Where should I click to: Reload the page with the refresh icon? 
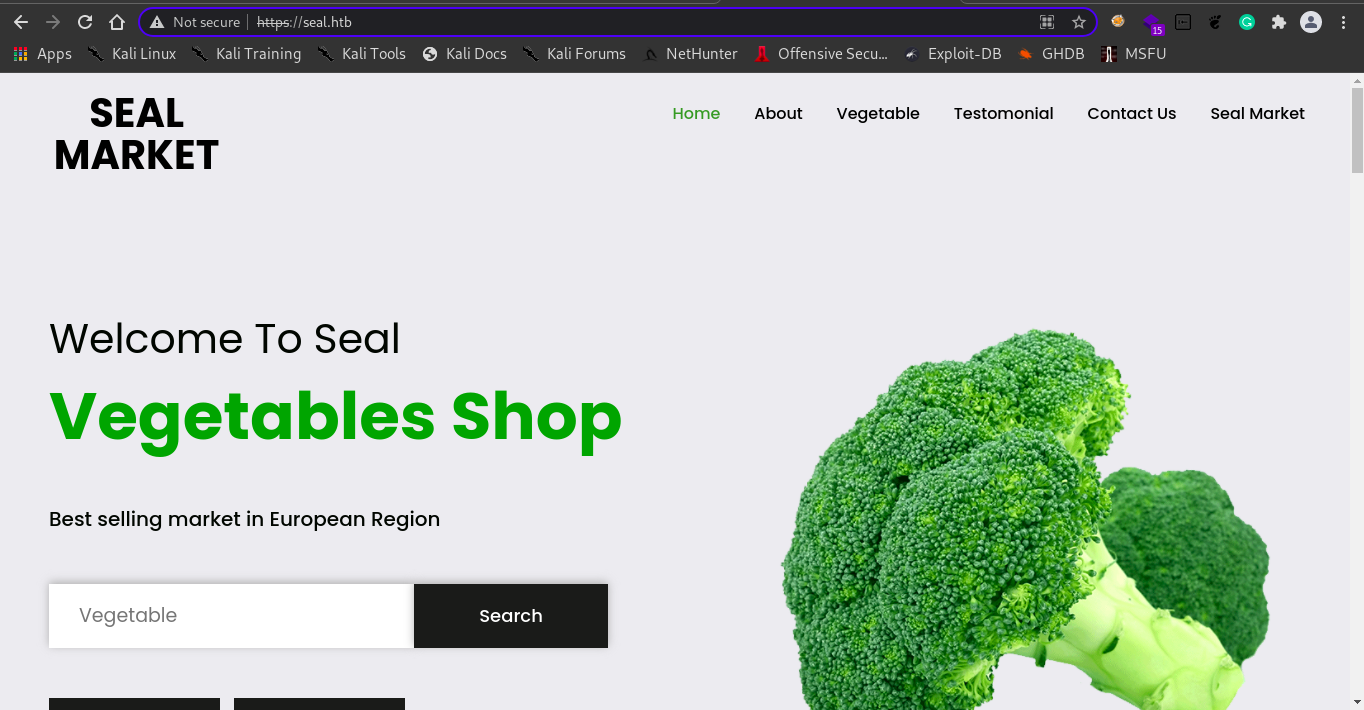[x=85, y=22]
